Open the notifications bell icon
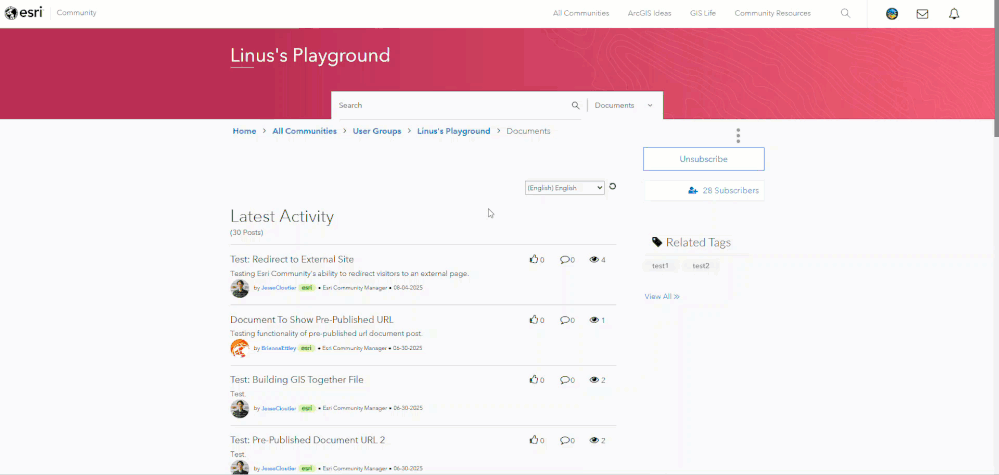 [954, 13]
